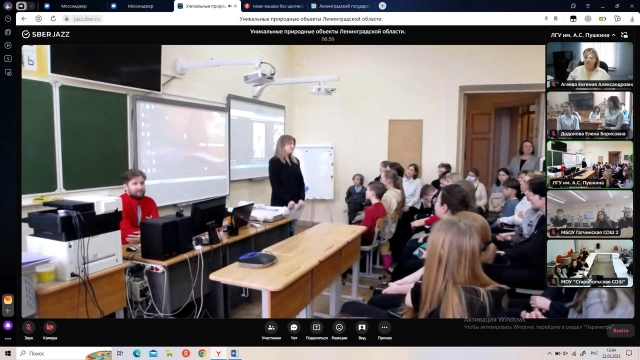The image size is (640, 360).
Task: Open the browser downloads icon
Action: point(632,19)
